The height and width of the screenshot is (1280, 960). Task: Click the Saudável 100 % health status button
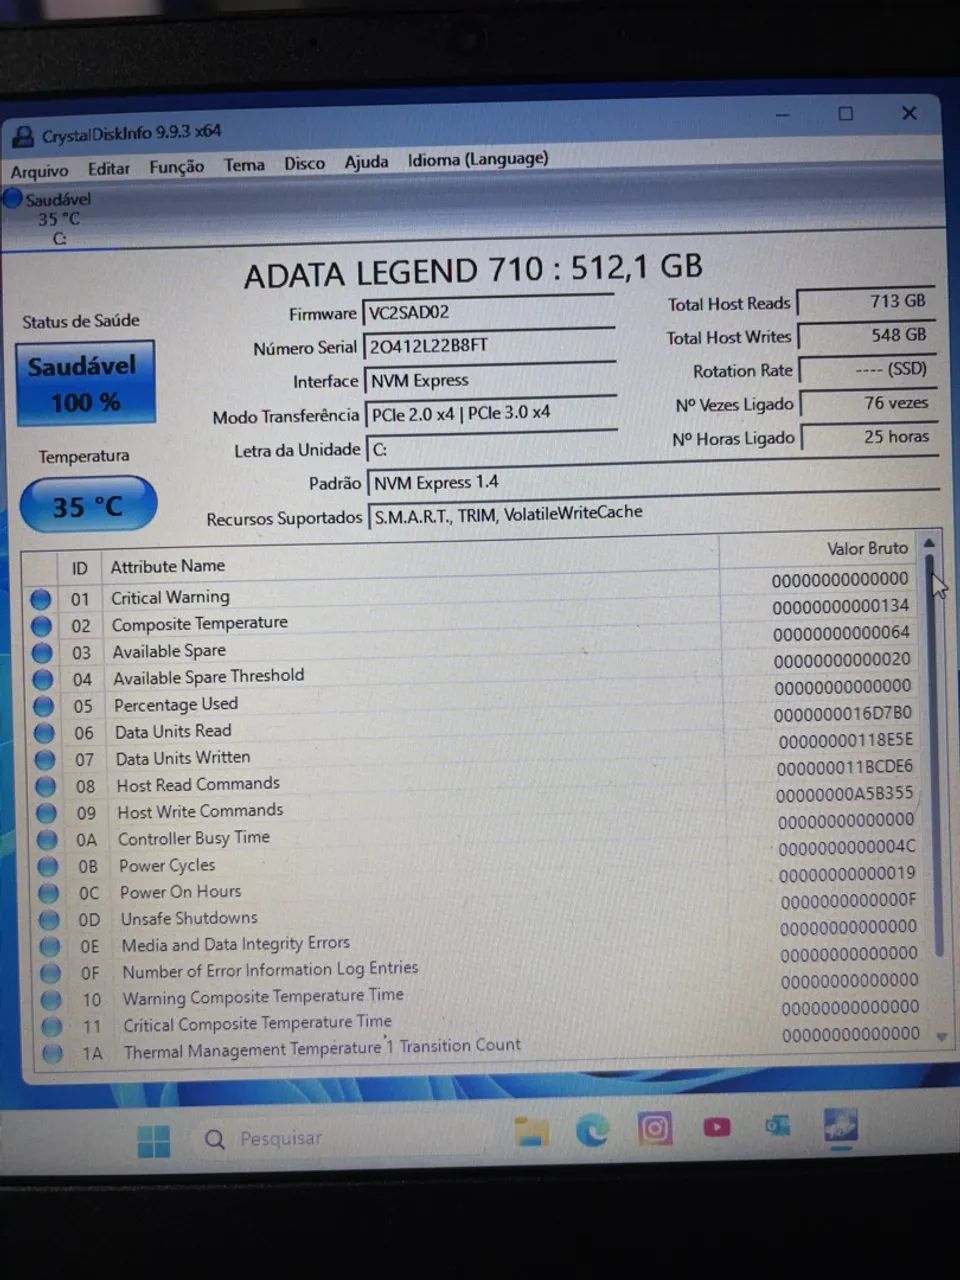click(86, 384)
